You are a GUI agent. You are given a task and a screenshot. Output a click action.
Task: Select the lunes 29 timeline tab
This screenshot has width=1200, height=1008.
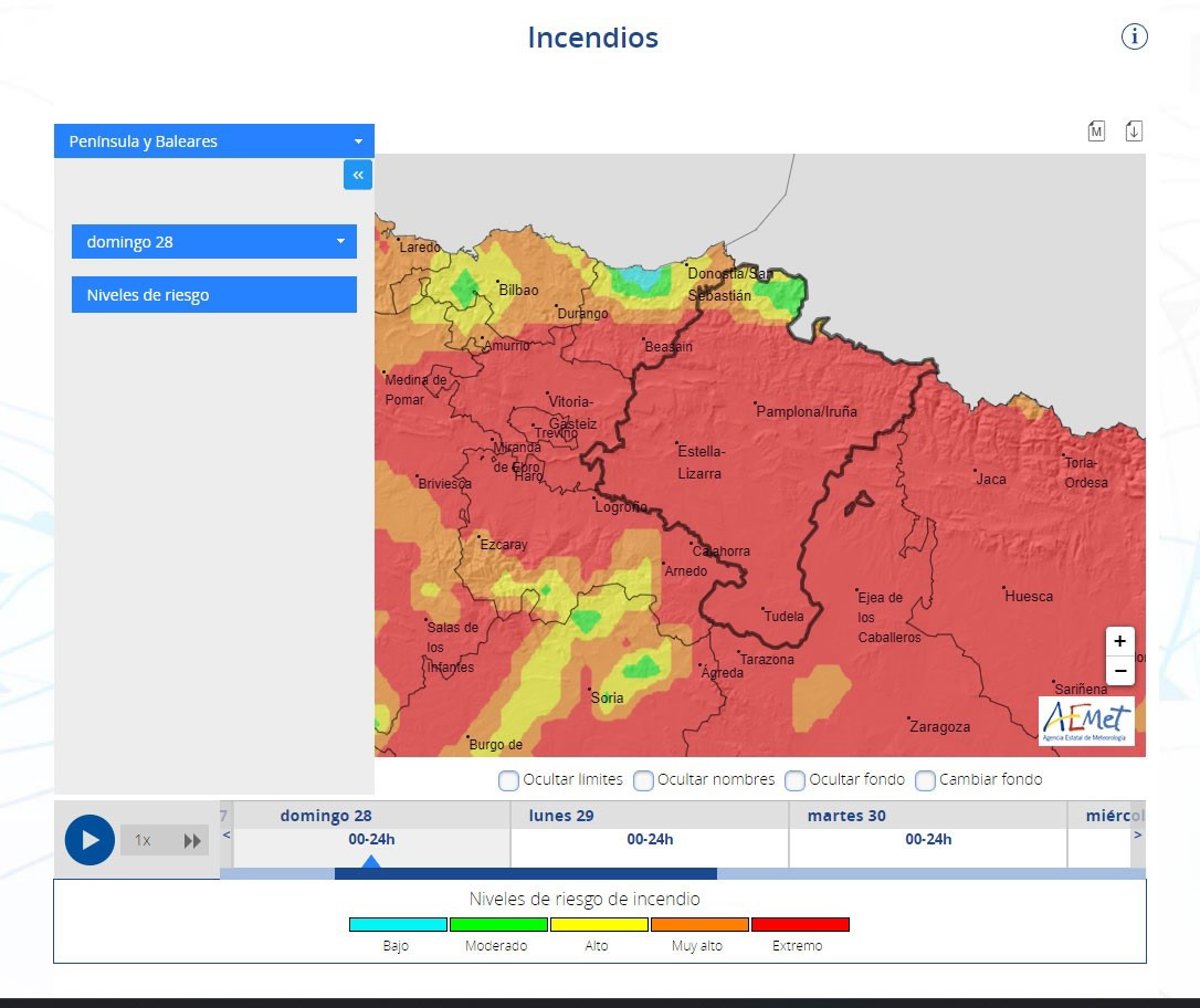pos(649,838)
